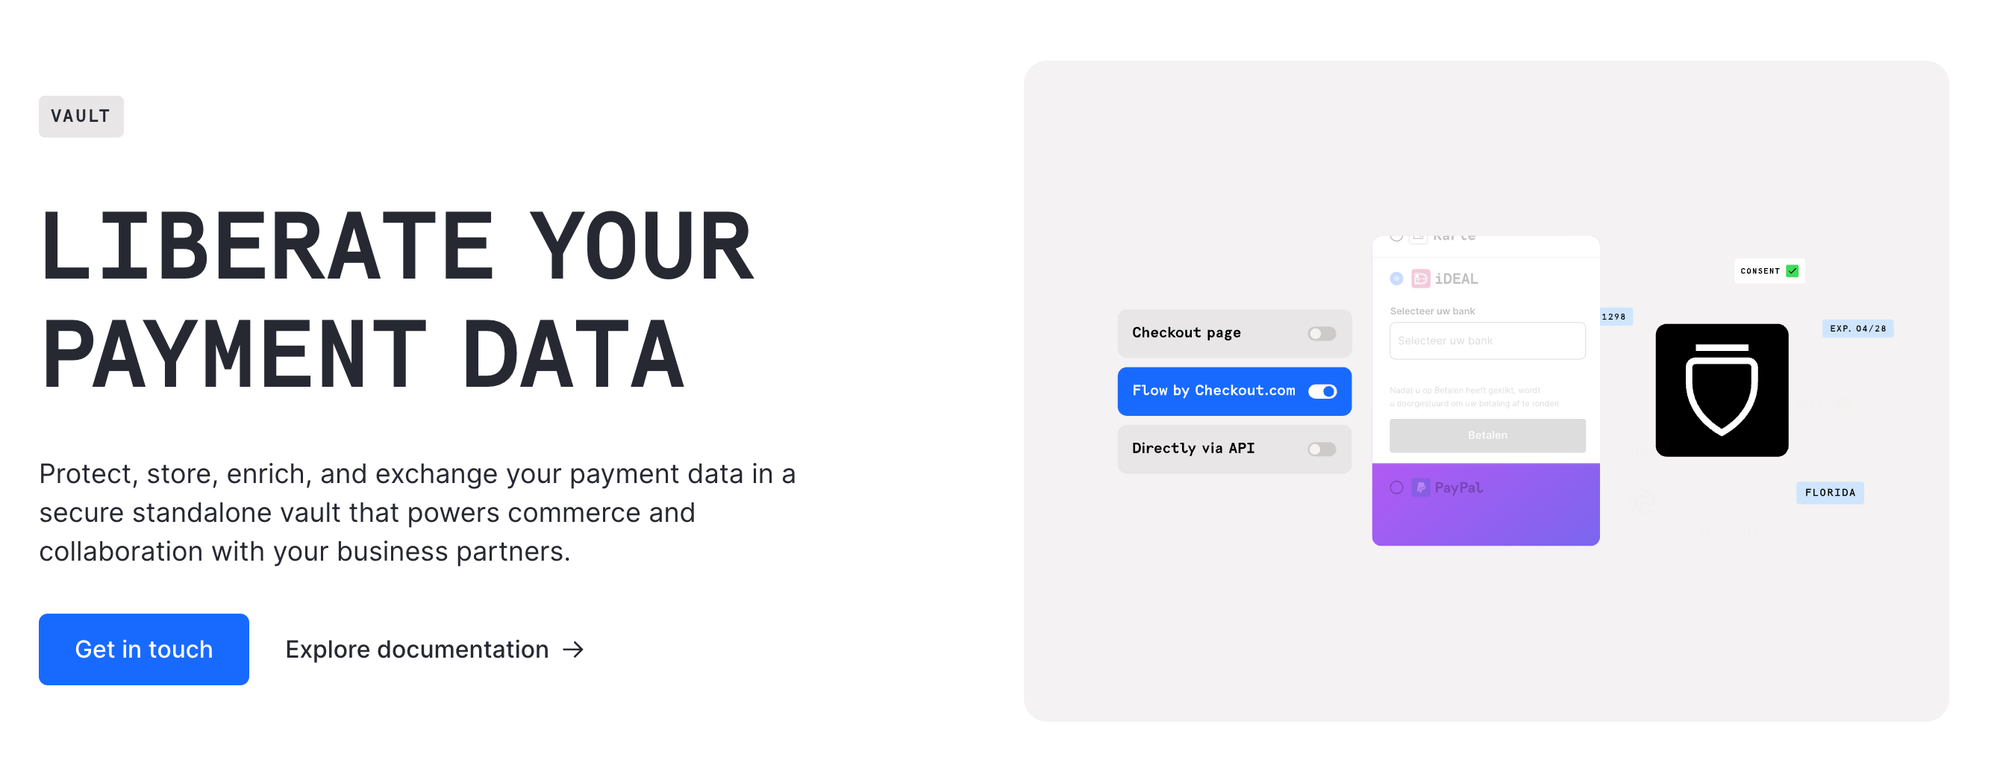Click the EXP. 04/28 tag

[x=1857, y=328]
